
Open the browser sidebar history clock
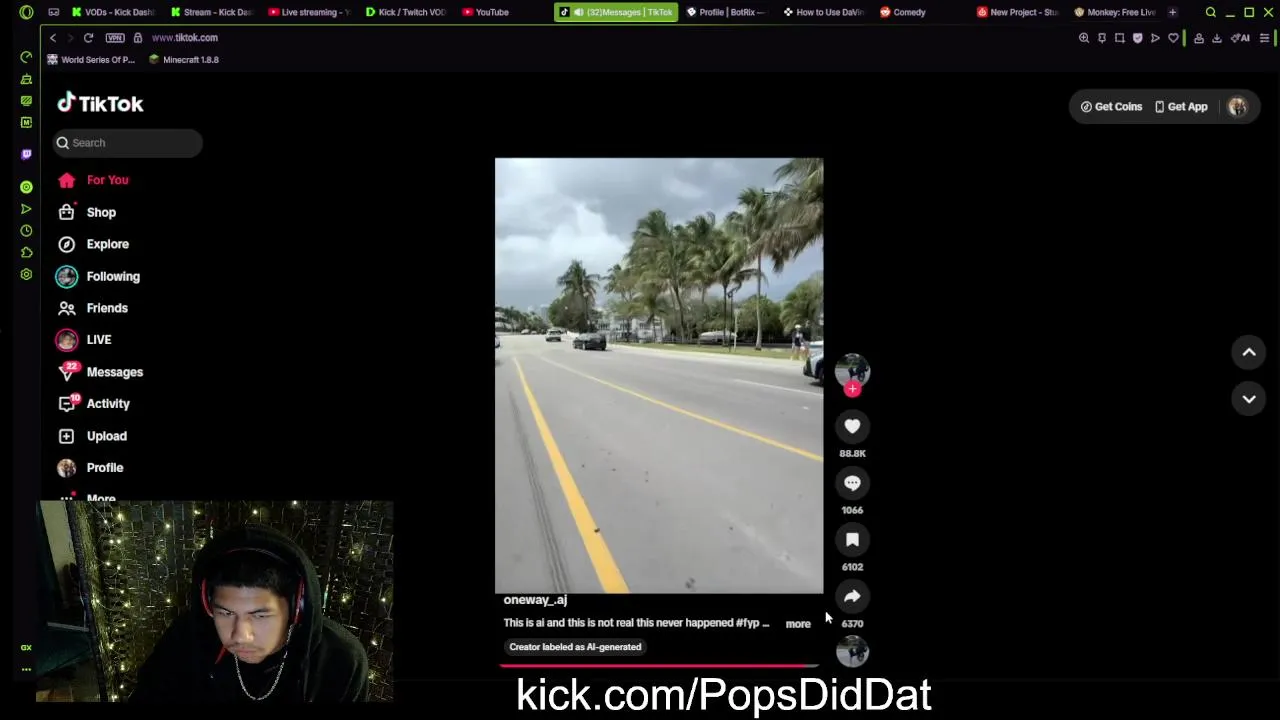point(26,231)
